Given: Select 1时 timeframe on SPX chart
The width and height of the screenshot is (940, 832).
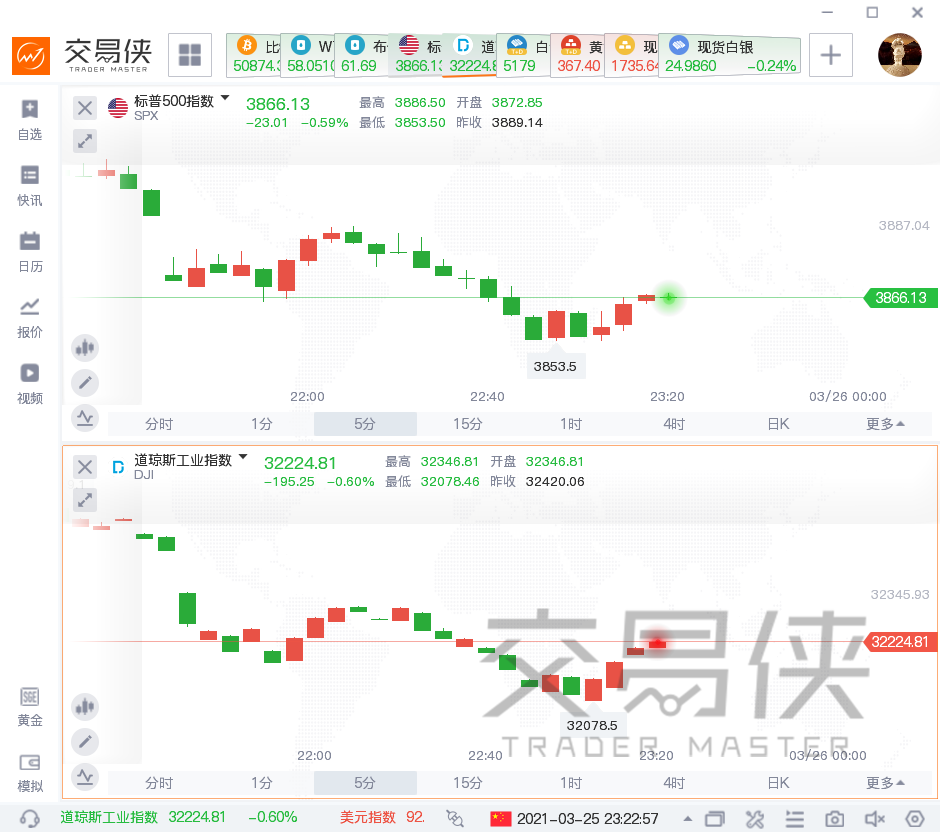Looking at the screenshot, I should pyautogui.click(x=571, y=424).
